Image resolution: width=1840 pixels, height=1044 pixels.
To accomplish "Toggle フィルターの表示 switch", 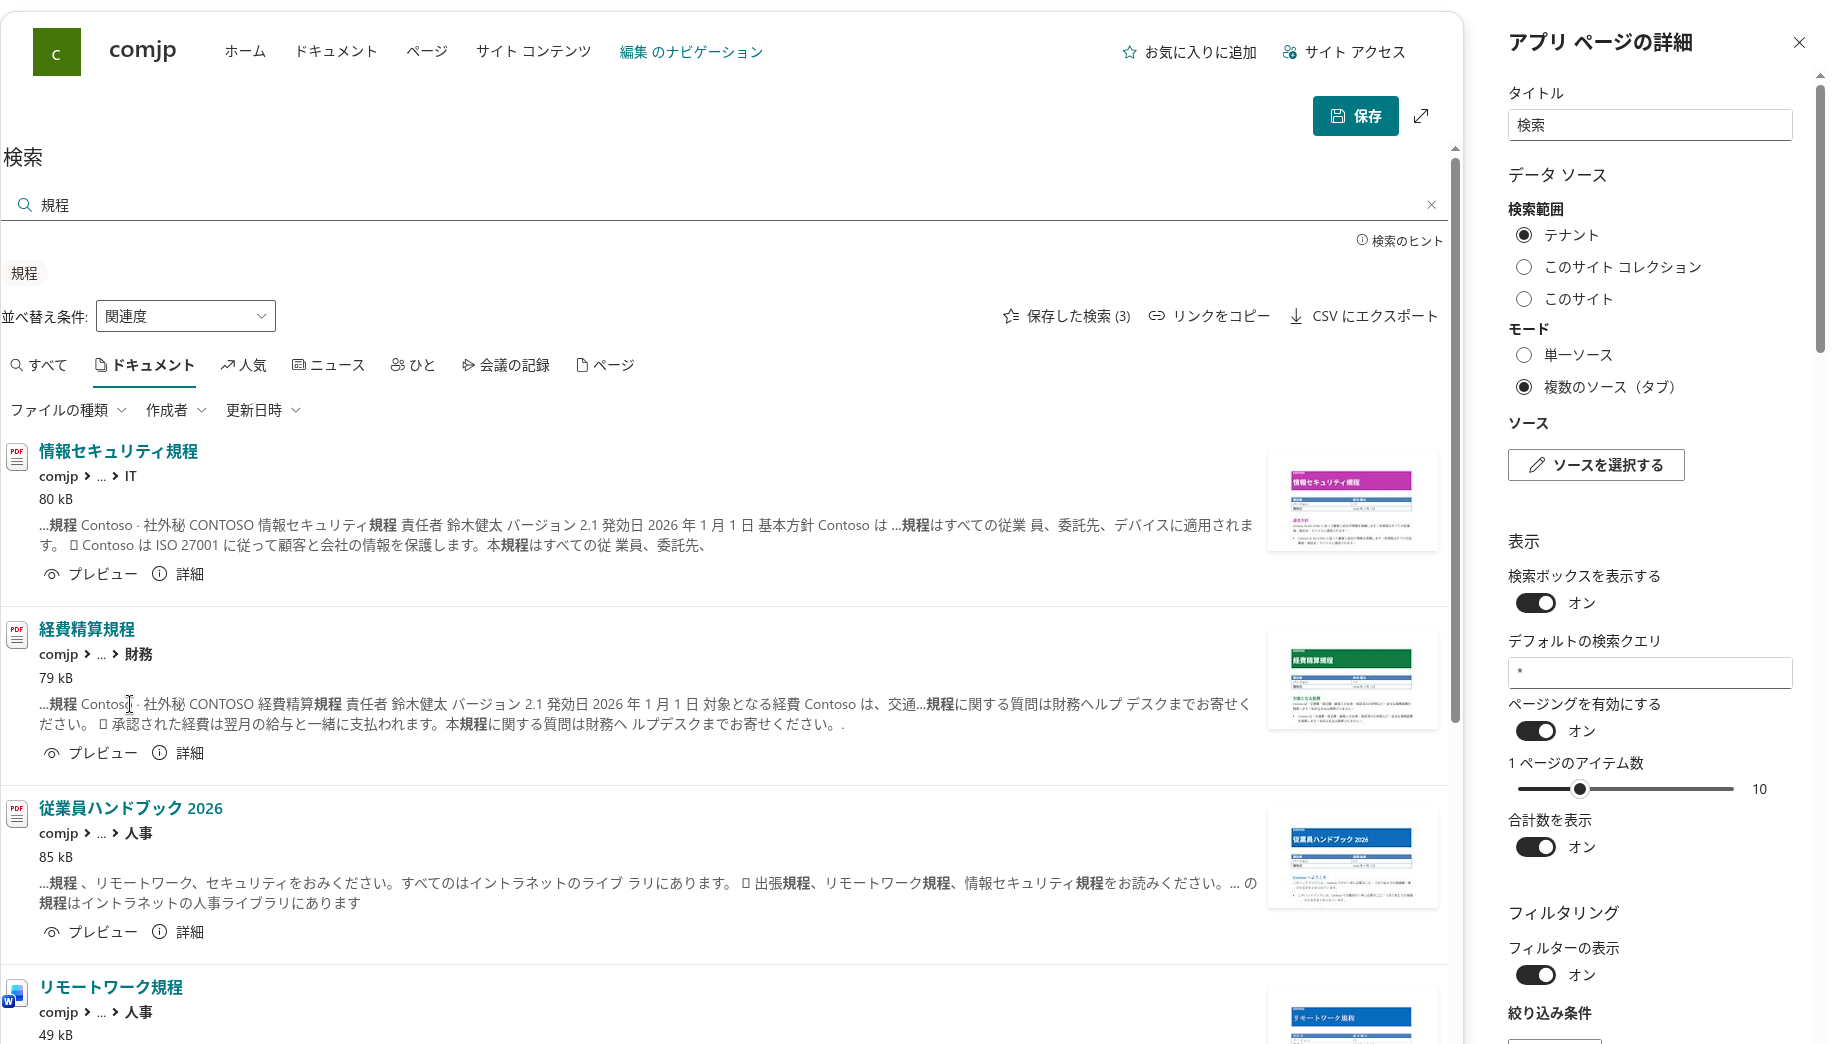I will [x=1536, y=975].
